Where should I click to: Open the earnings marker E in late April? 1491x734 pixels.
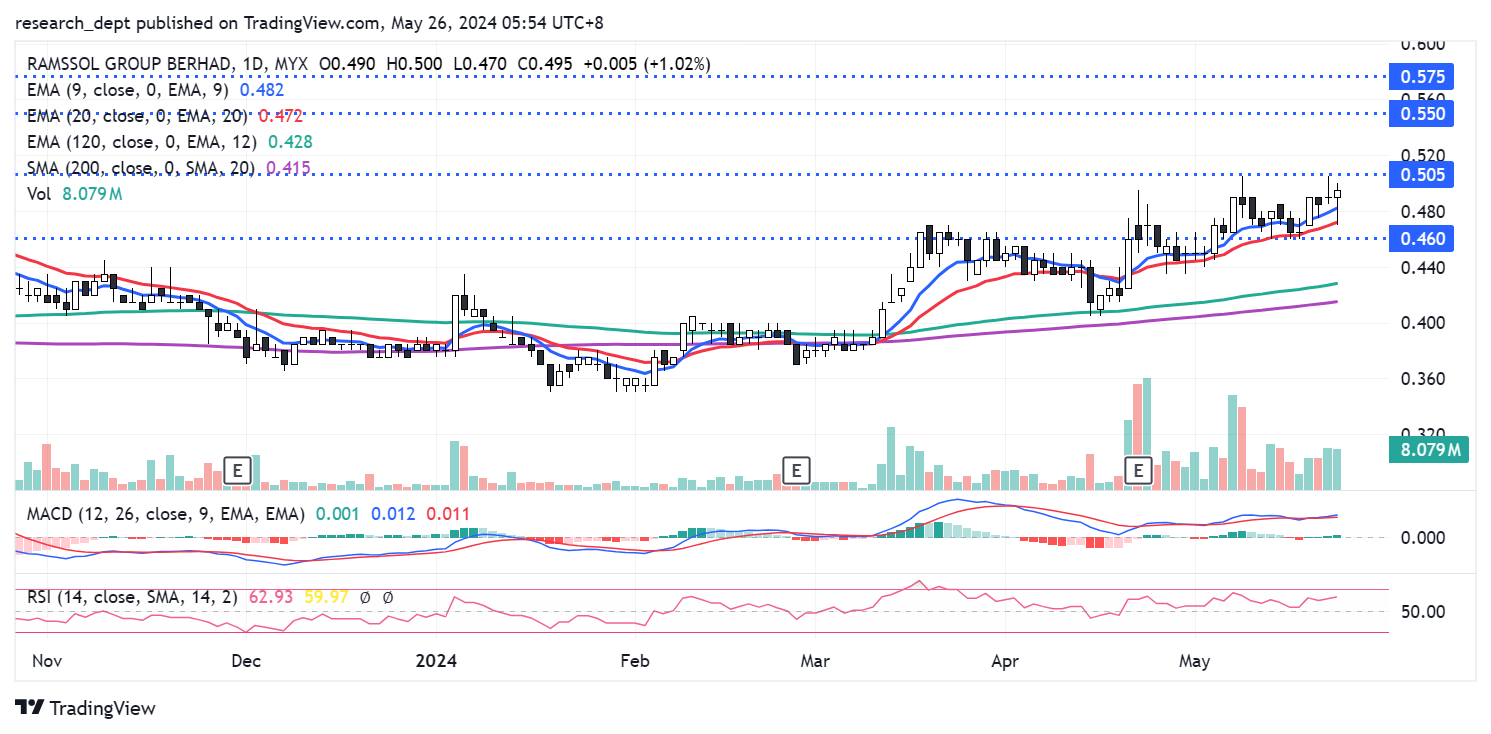[x=1137, y=469]
